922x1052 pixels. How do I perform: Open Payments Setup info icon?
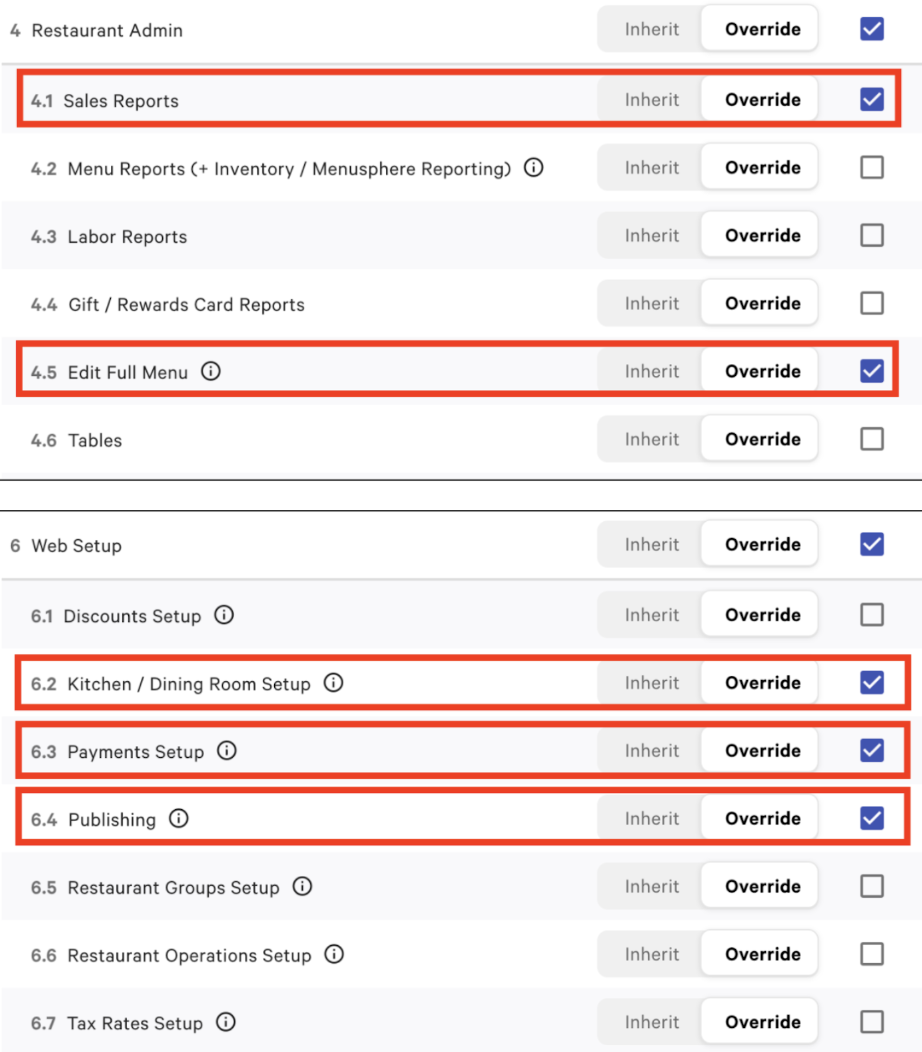point(227,751)
